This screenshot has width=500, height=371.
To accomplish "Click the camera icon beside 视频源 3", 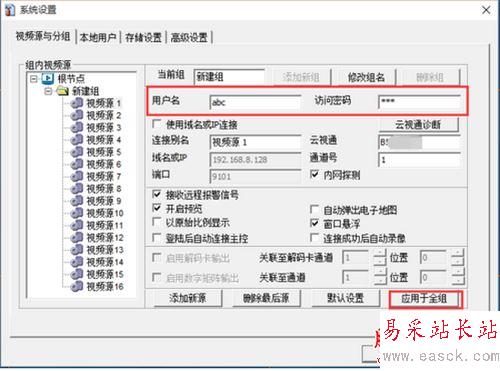I will pos(77,127).
